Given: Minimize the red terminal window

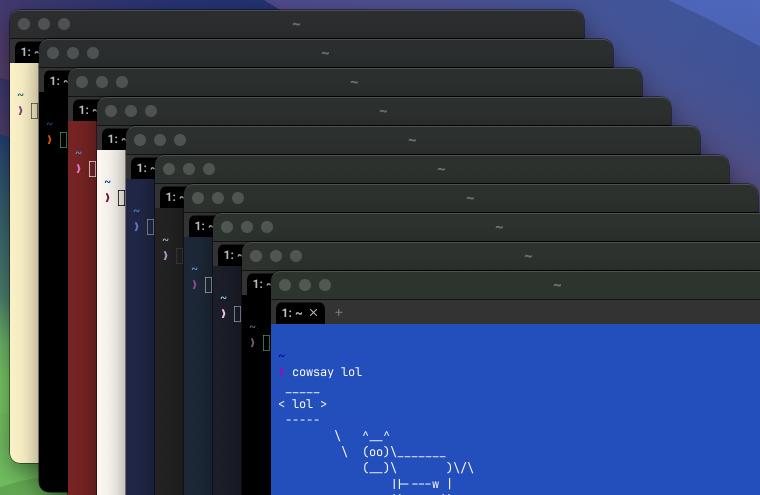Looking at the screenshot, I should 102,82.
